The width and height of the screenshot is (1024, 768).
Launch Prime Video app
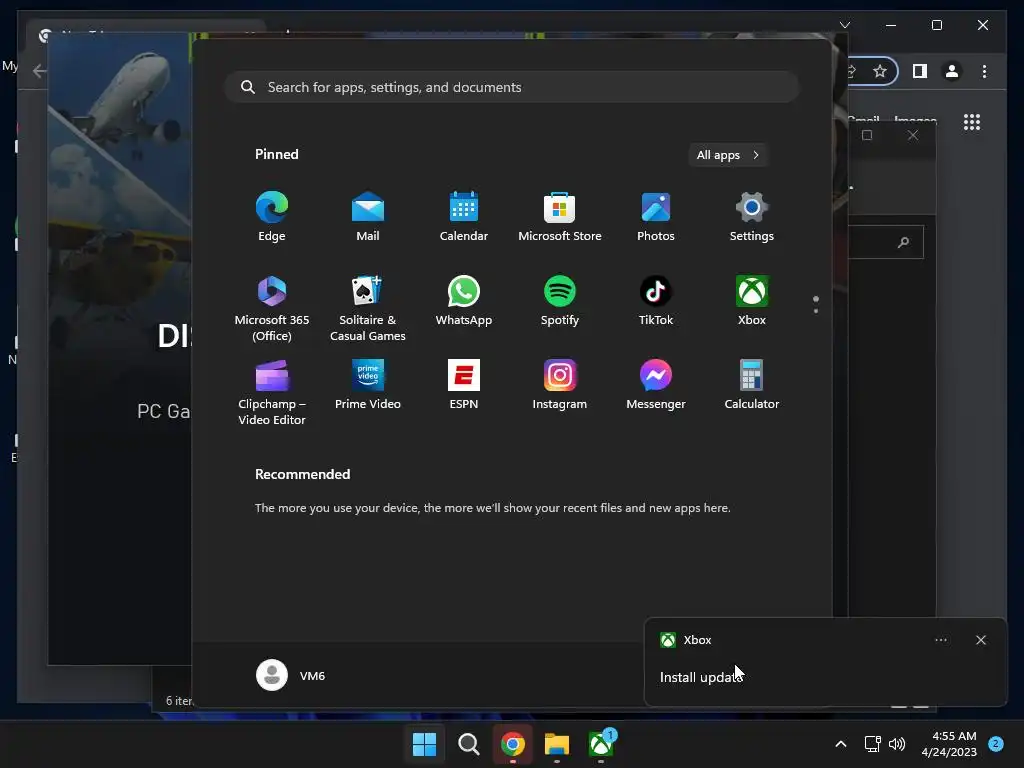(x=368, y=385)
